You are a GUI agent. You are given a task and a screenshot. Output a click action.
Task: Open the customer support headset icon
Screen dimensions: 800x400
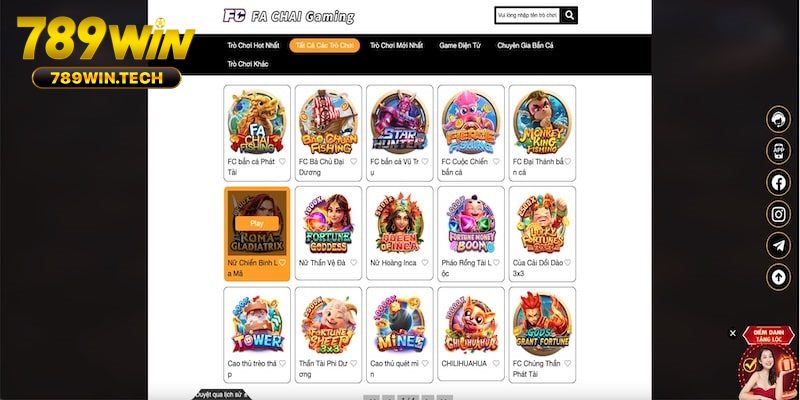tap(778, 119)
